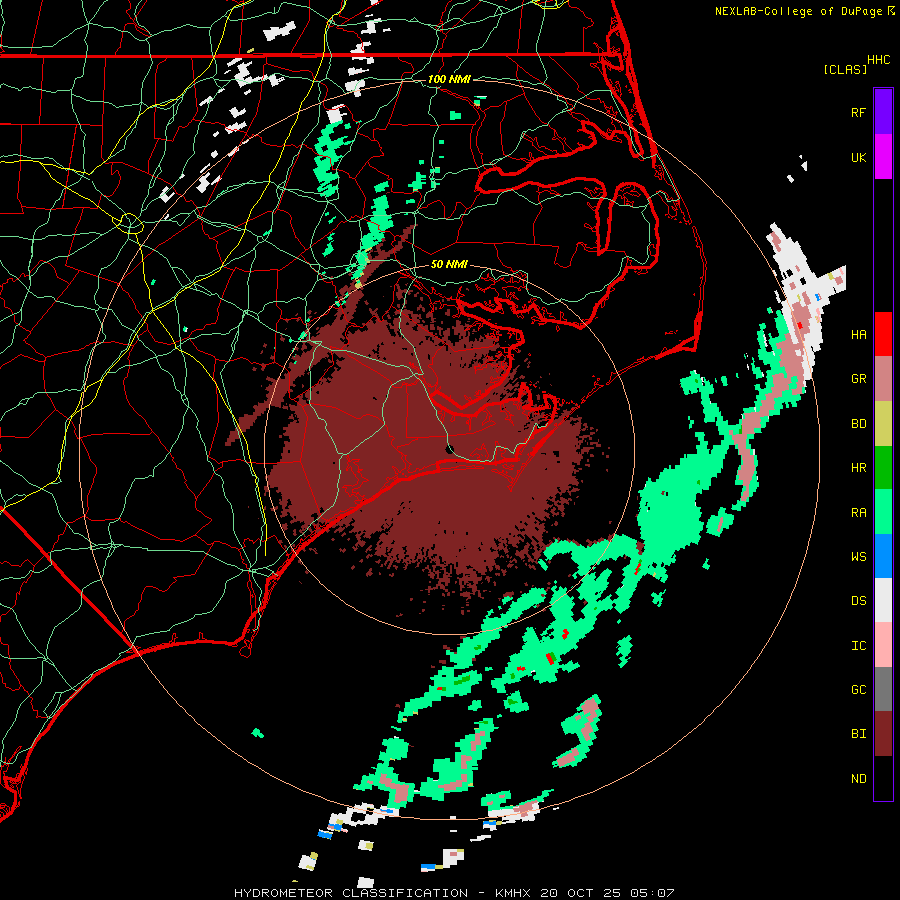The height and width of the screenshot is (900, 900).
Task: Click the DS legend label
Action: (858, 600)
